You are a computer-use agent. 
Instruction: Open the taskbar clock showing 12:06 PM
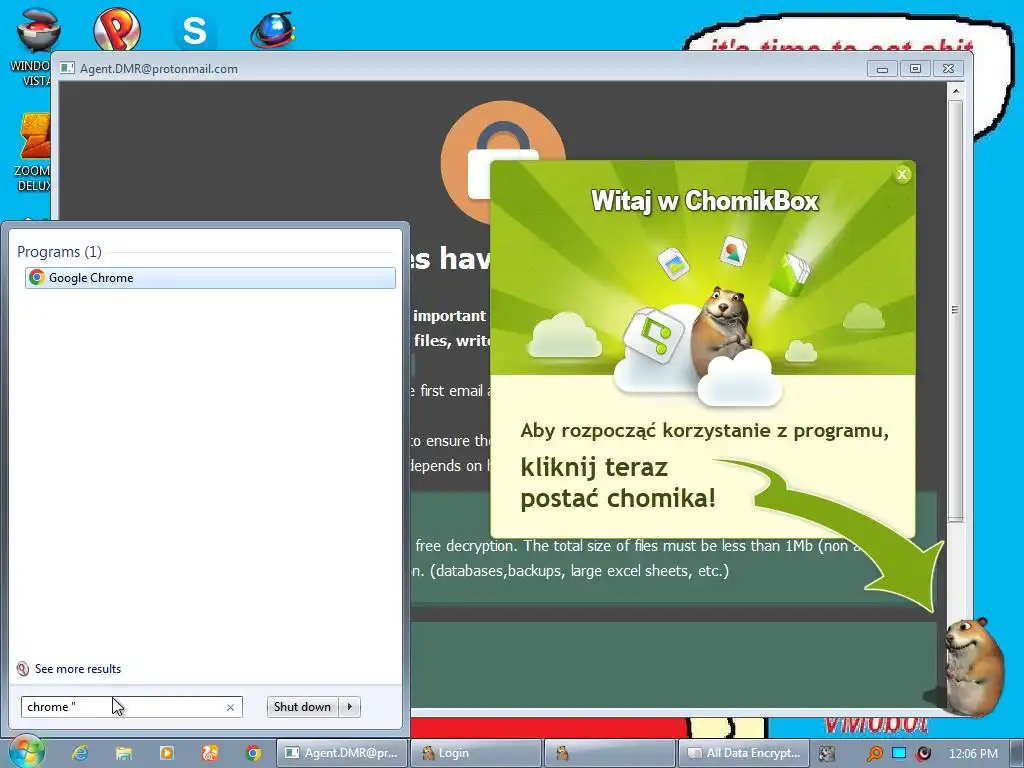[973, 754]
